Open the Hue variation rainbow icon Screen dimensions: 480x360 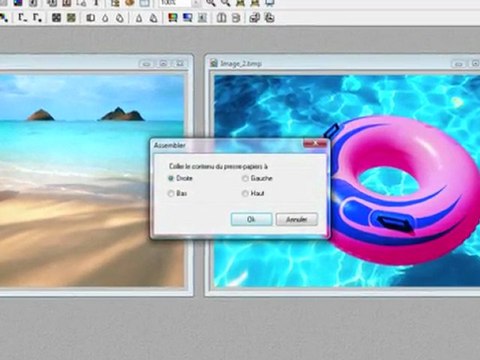click(x=172, y=18)
